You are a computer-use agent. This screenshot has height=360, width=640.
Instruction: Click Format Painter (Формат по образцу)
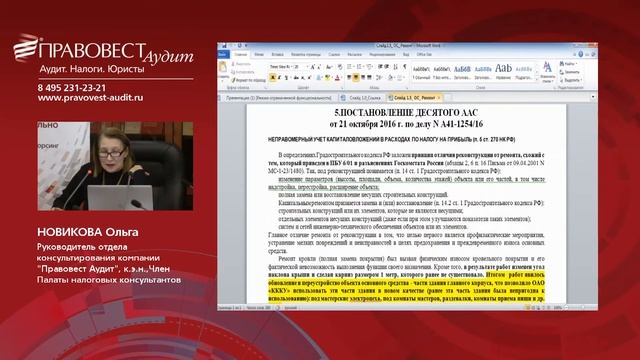(x=248, y=80)
